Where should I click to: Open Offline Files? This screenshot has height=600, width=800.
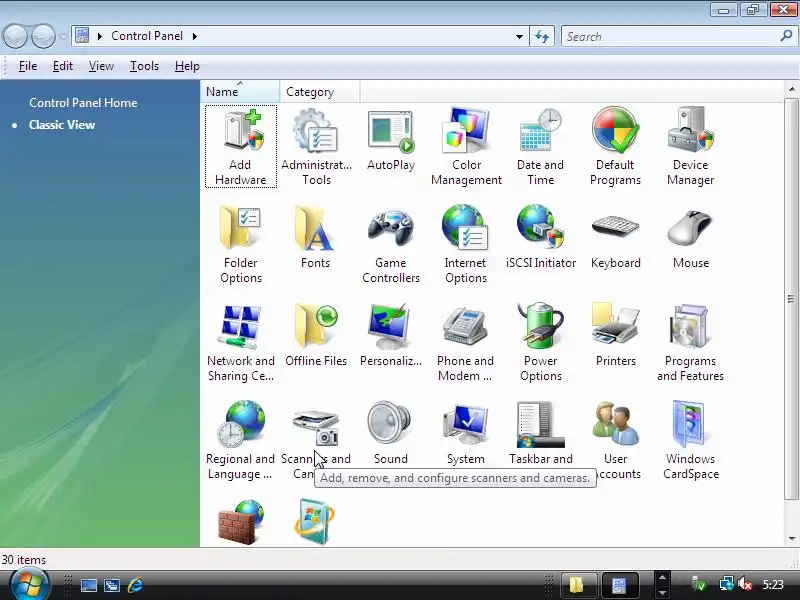316,335
